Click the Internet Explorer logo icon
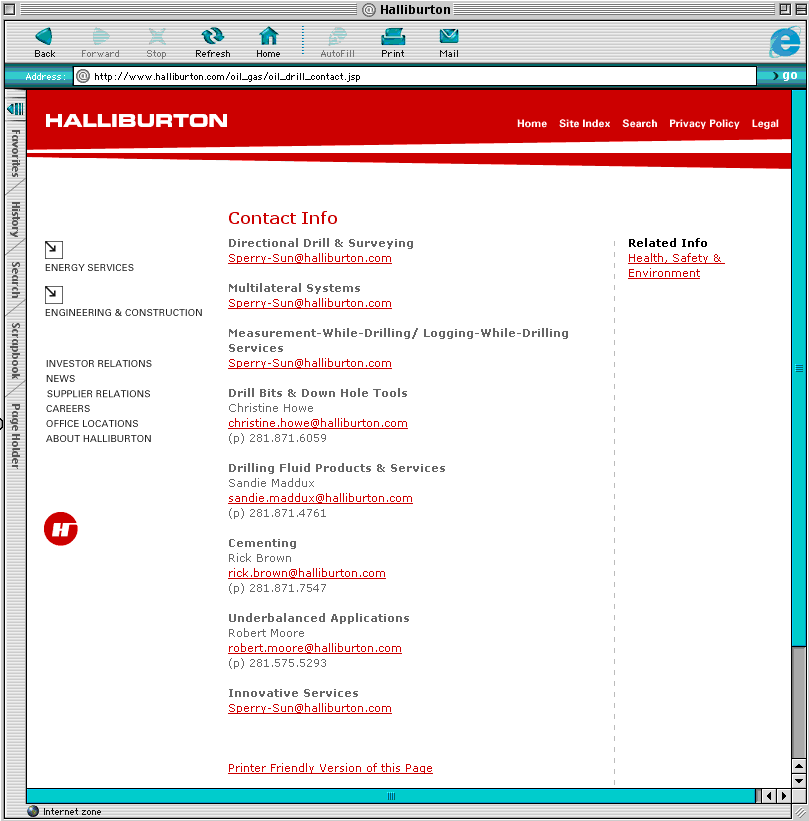809x821 pixels. pos(785,42)
